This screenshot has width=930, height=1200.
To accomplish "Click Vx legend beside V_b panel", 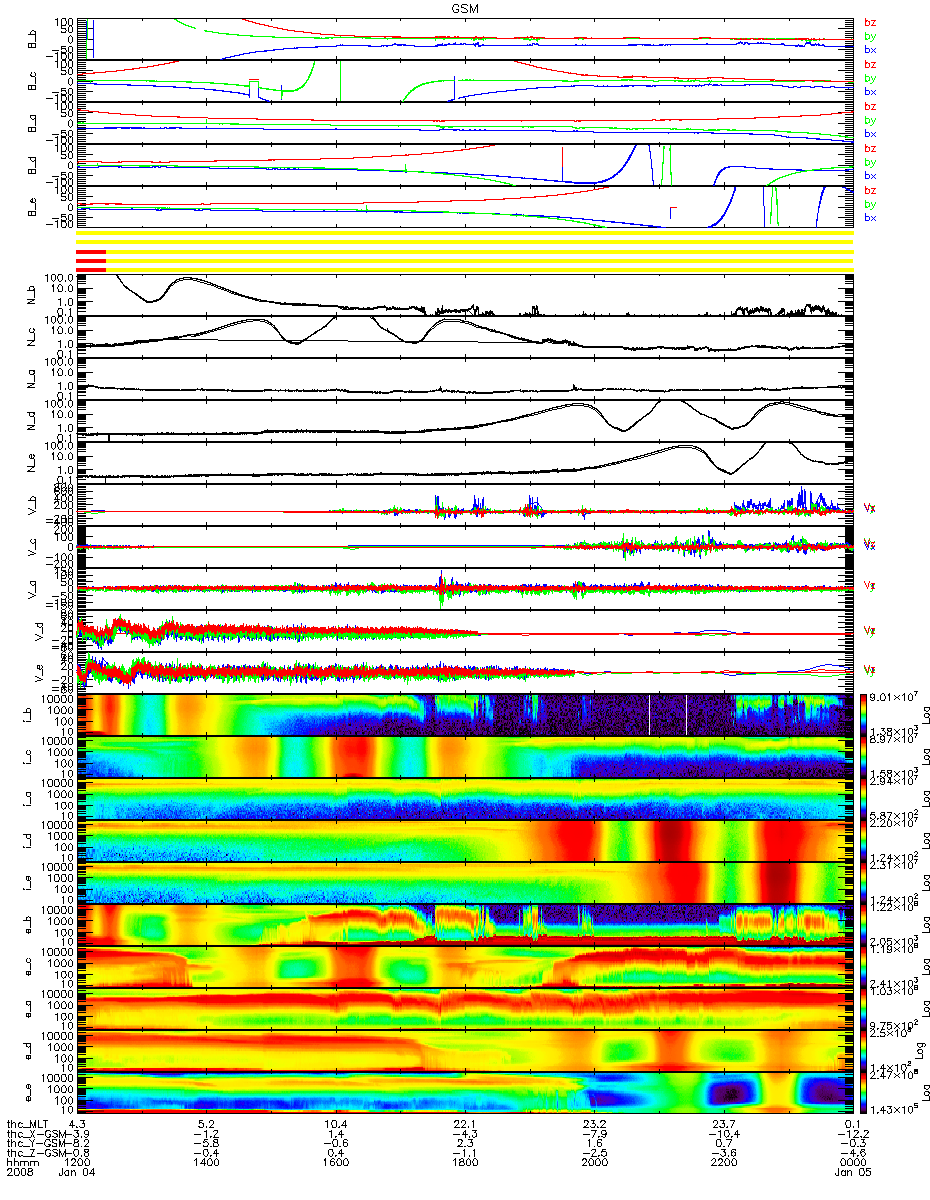I will [x=869, y=508].
